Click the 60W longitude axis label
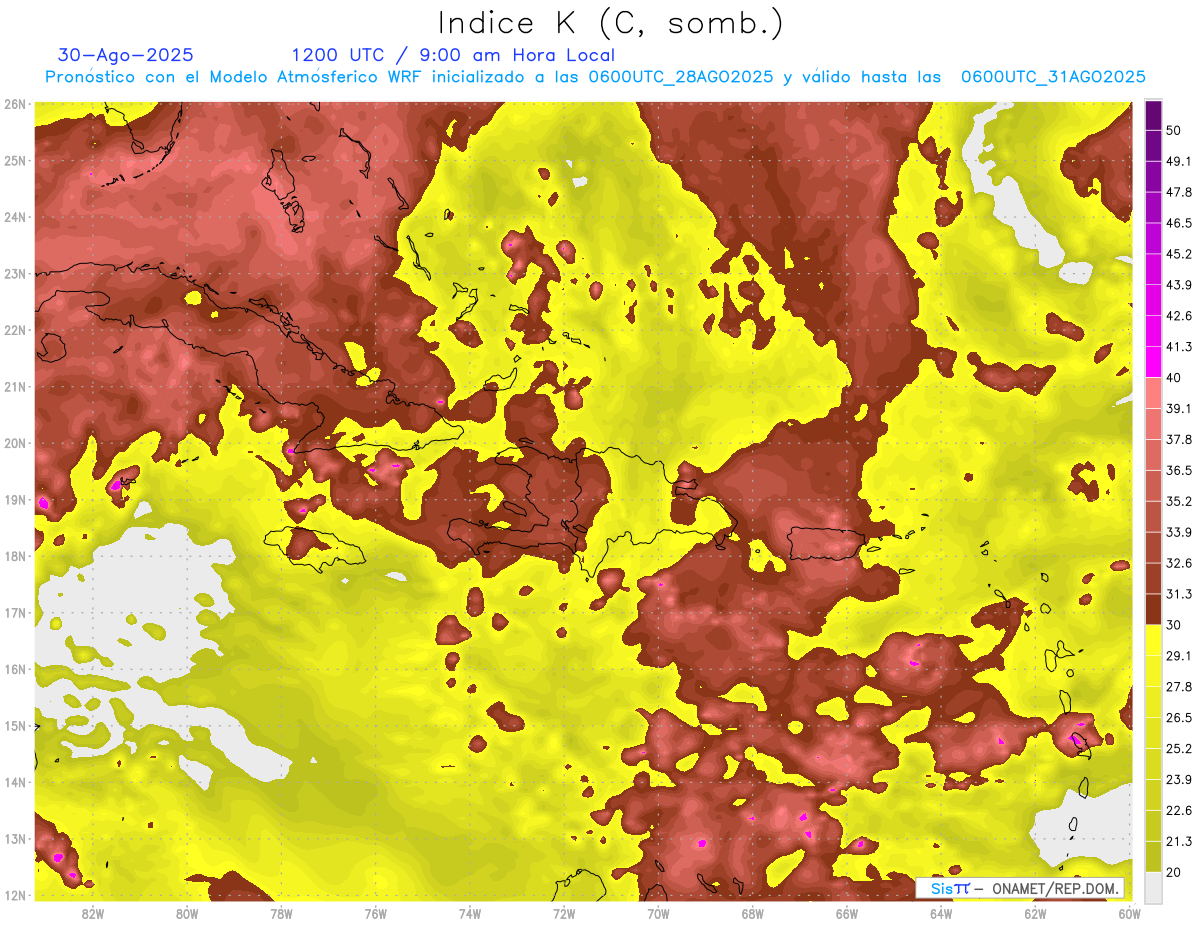Viewport: 1200px width, 927px height. pos(1129,913)
